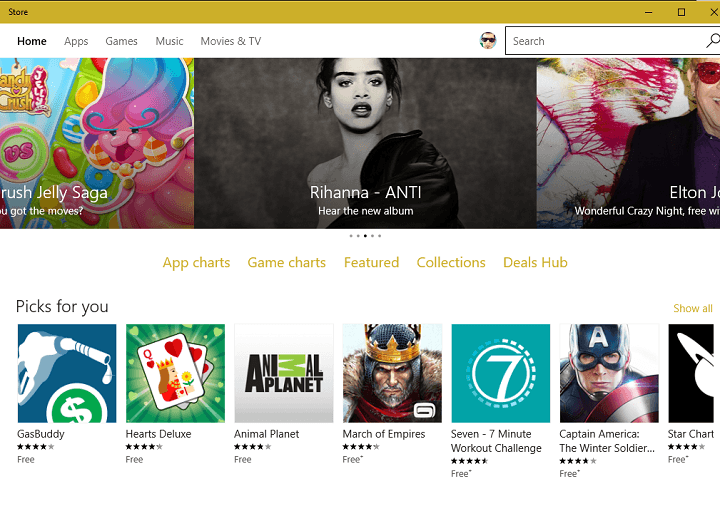Click the Hearts Deluxe star rating
The image size is (720, 511).
coord(144,447)
